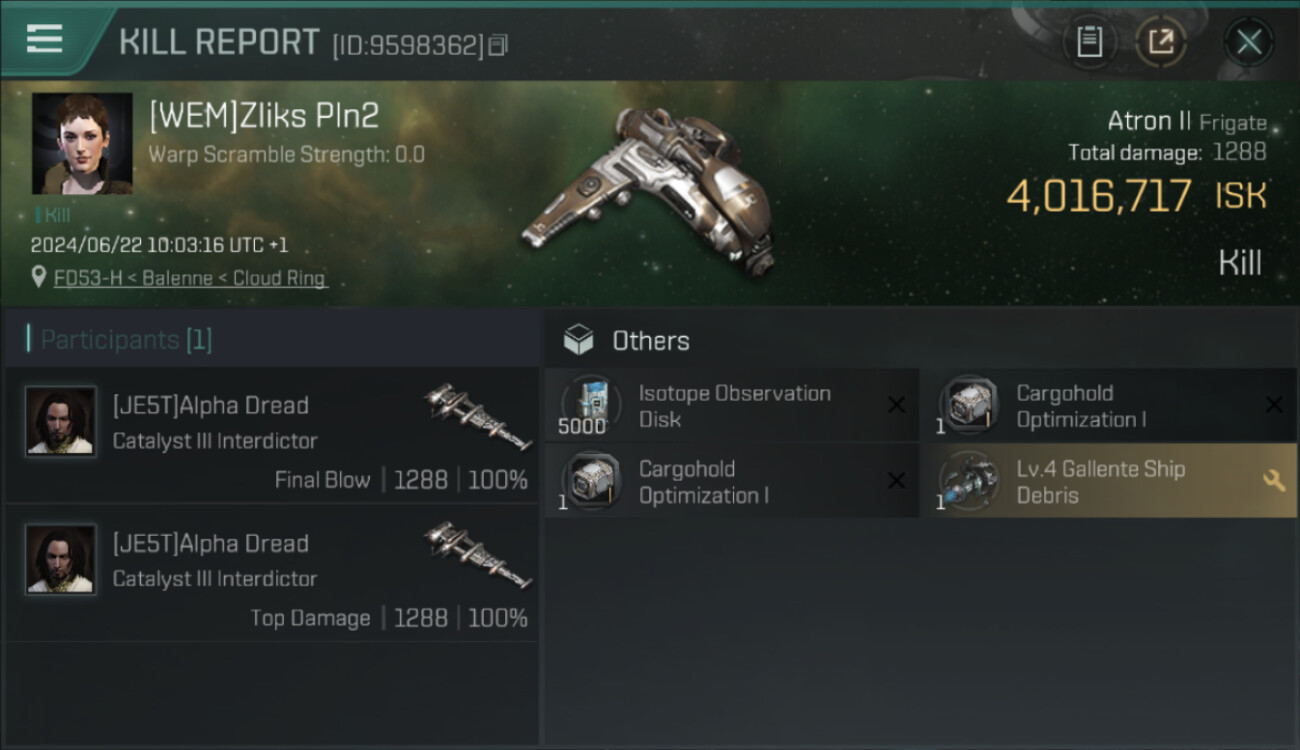This screenshot has width=1300, height=750.
Task: Click Final Blow Catalyst III ship icon
Action: [477, 416]
